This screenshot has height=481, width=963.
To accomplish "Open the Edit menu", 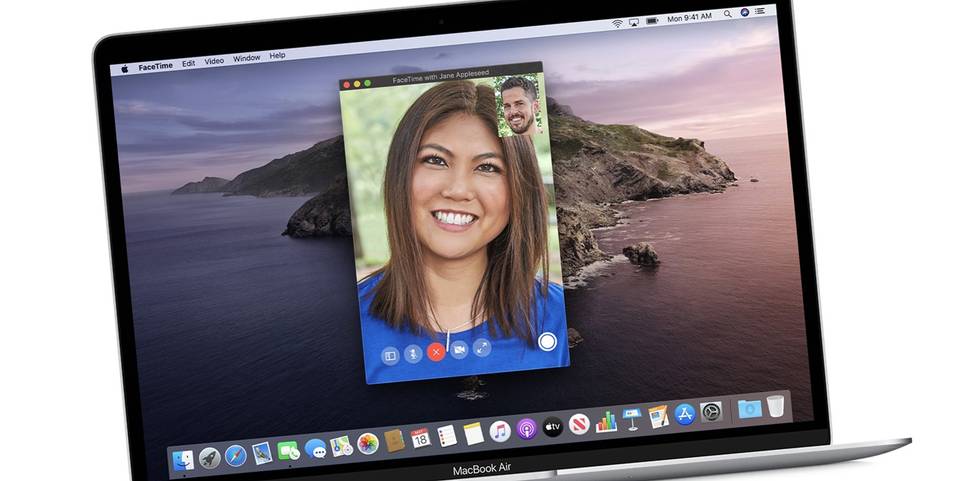I will coord(189,63).
